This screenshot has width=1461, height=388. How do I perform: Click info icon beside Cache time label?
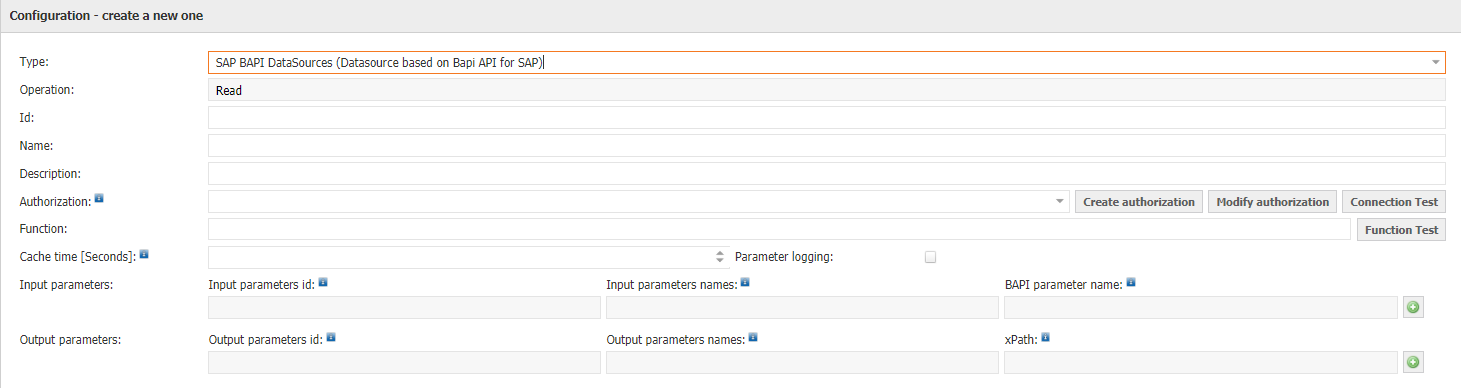click(144, 254)
